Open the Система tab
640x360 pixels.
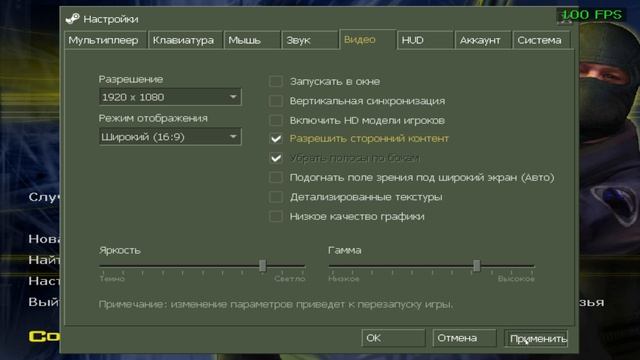[x=541, y=40]
